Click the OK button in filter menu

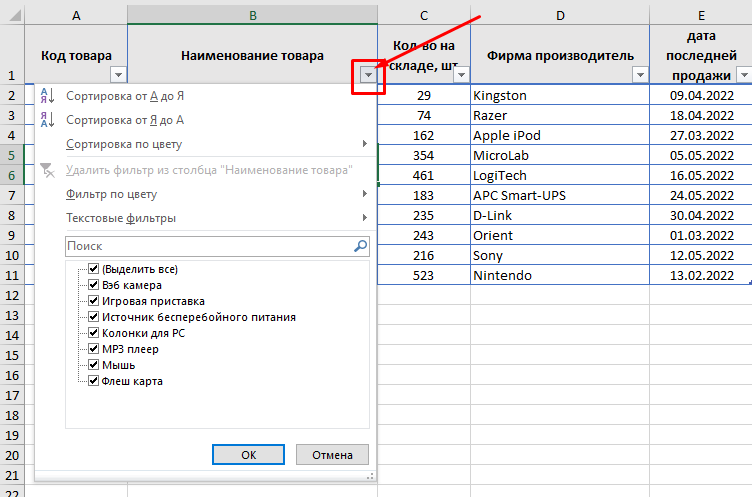point(248,454)
